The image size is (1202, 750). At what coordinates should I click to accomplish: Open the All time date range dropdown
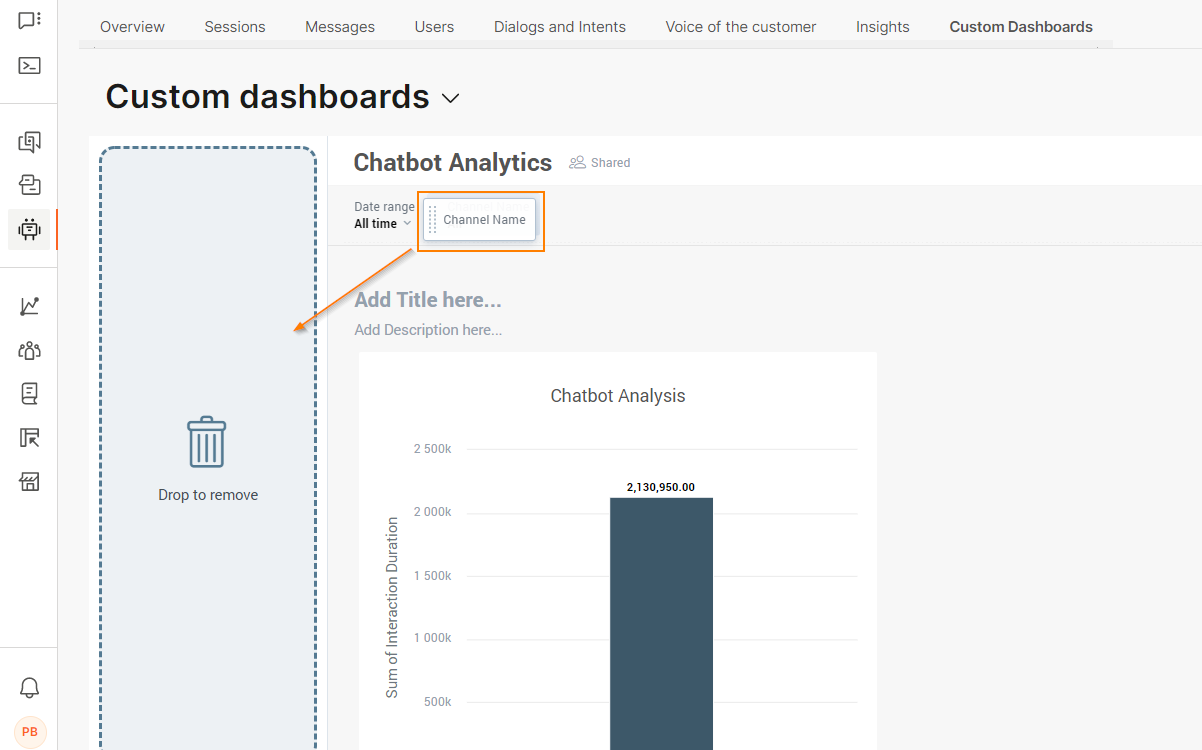click(381, 224)
